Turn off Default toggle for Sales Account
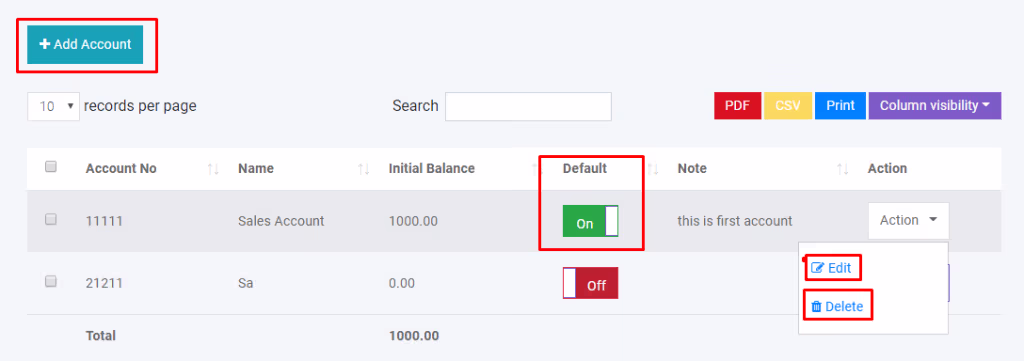 pyautogui.click(x=590, y=221)
